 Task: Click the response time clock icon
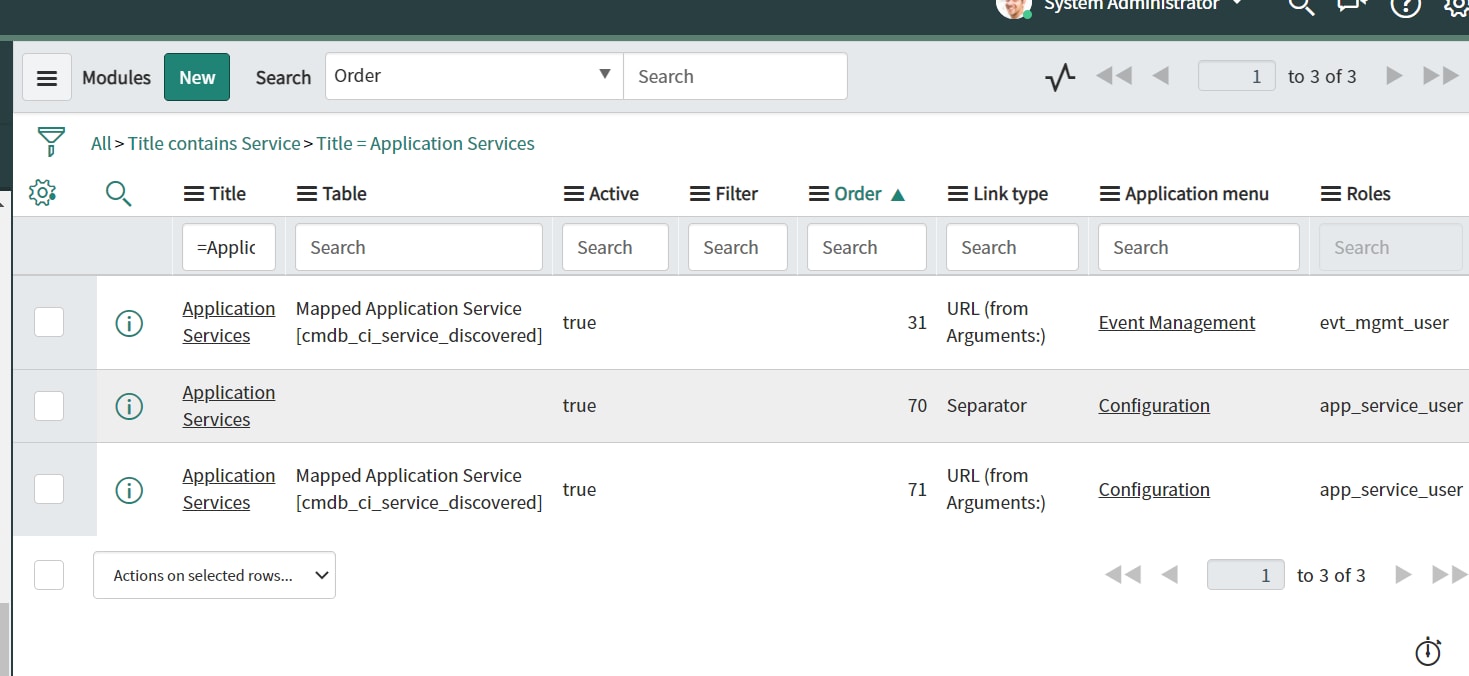pos(1427,651)
